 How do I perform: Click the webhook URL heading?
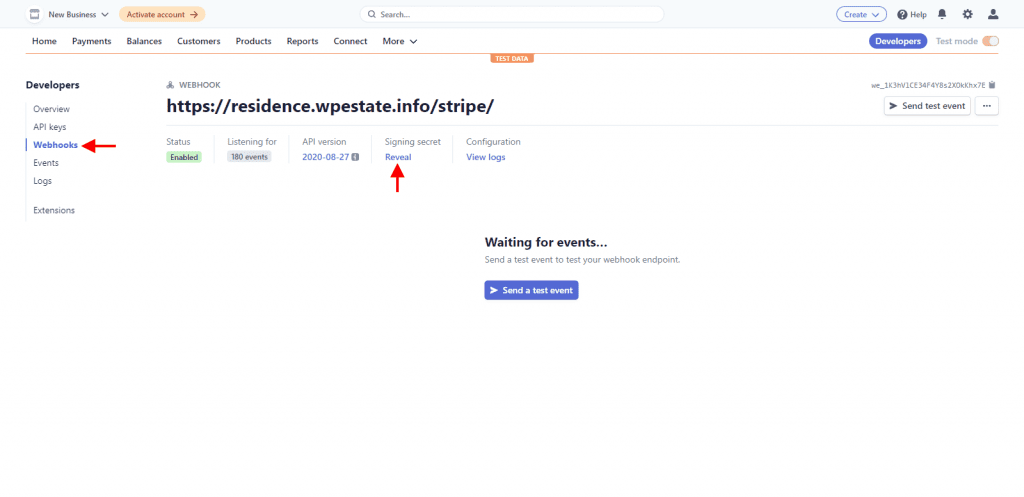click(x=330, y=106)
